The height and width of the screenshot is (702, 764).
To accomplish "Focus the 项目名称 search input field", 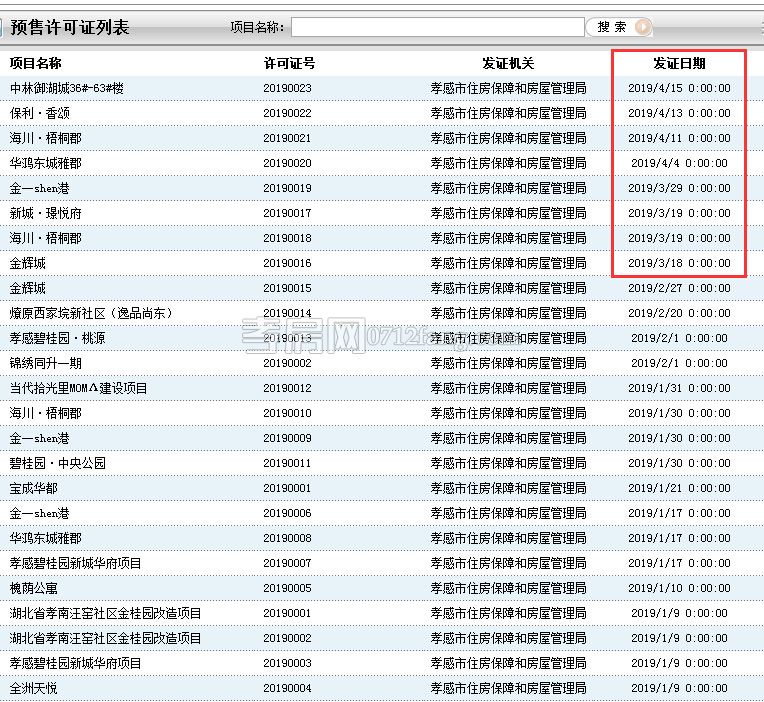I will pos(437,27).
